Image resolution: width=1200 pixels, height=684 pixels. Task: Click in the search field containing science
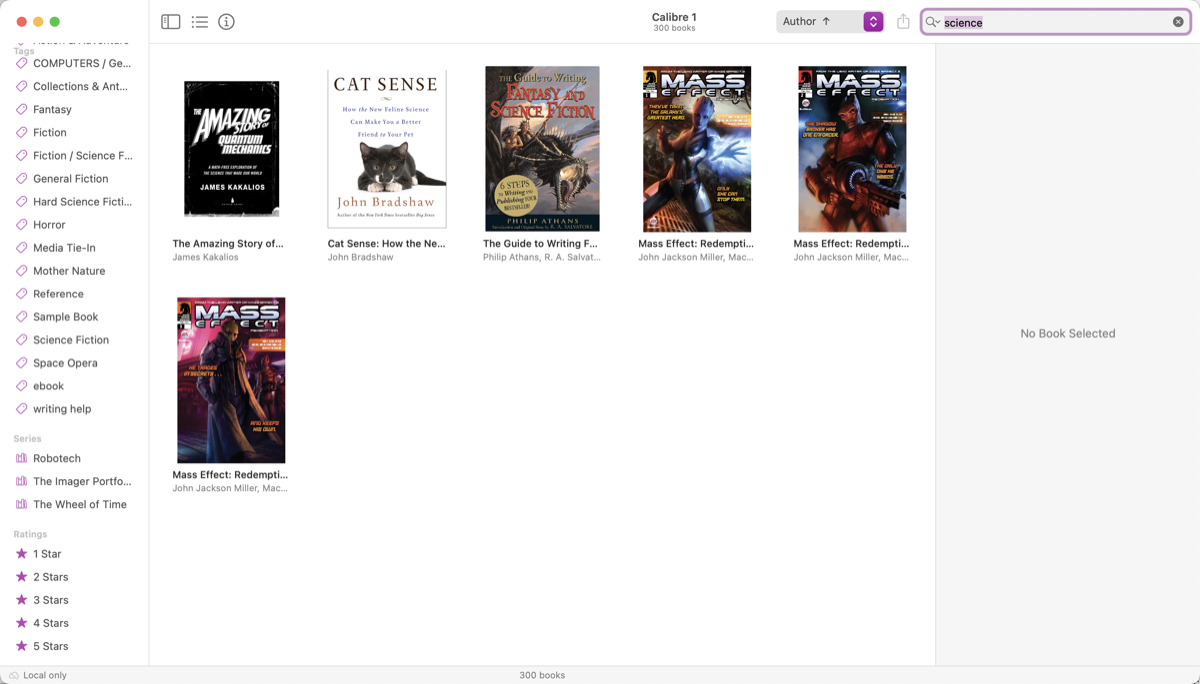[1056, 22]
